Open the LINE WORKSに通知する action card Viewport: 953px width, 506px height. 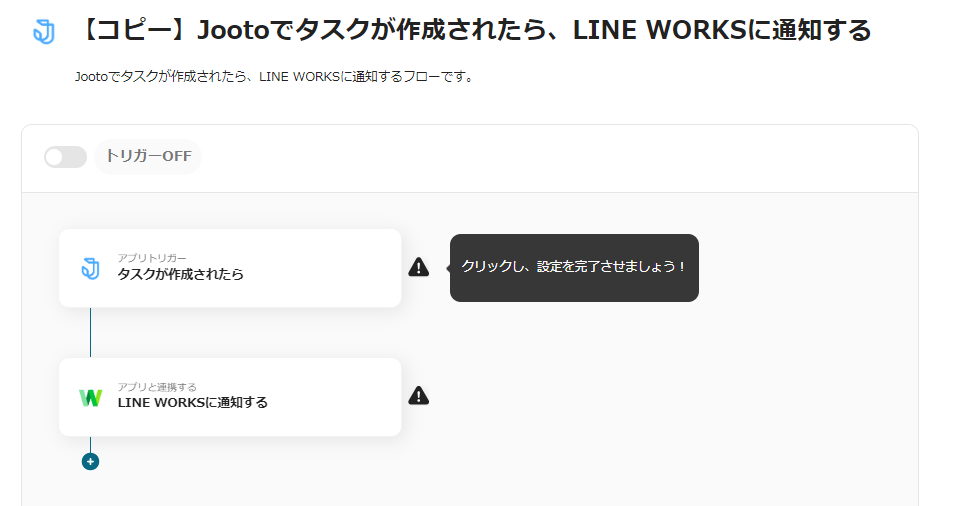pyautogui.click(x=230, y=397)
